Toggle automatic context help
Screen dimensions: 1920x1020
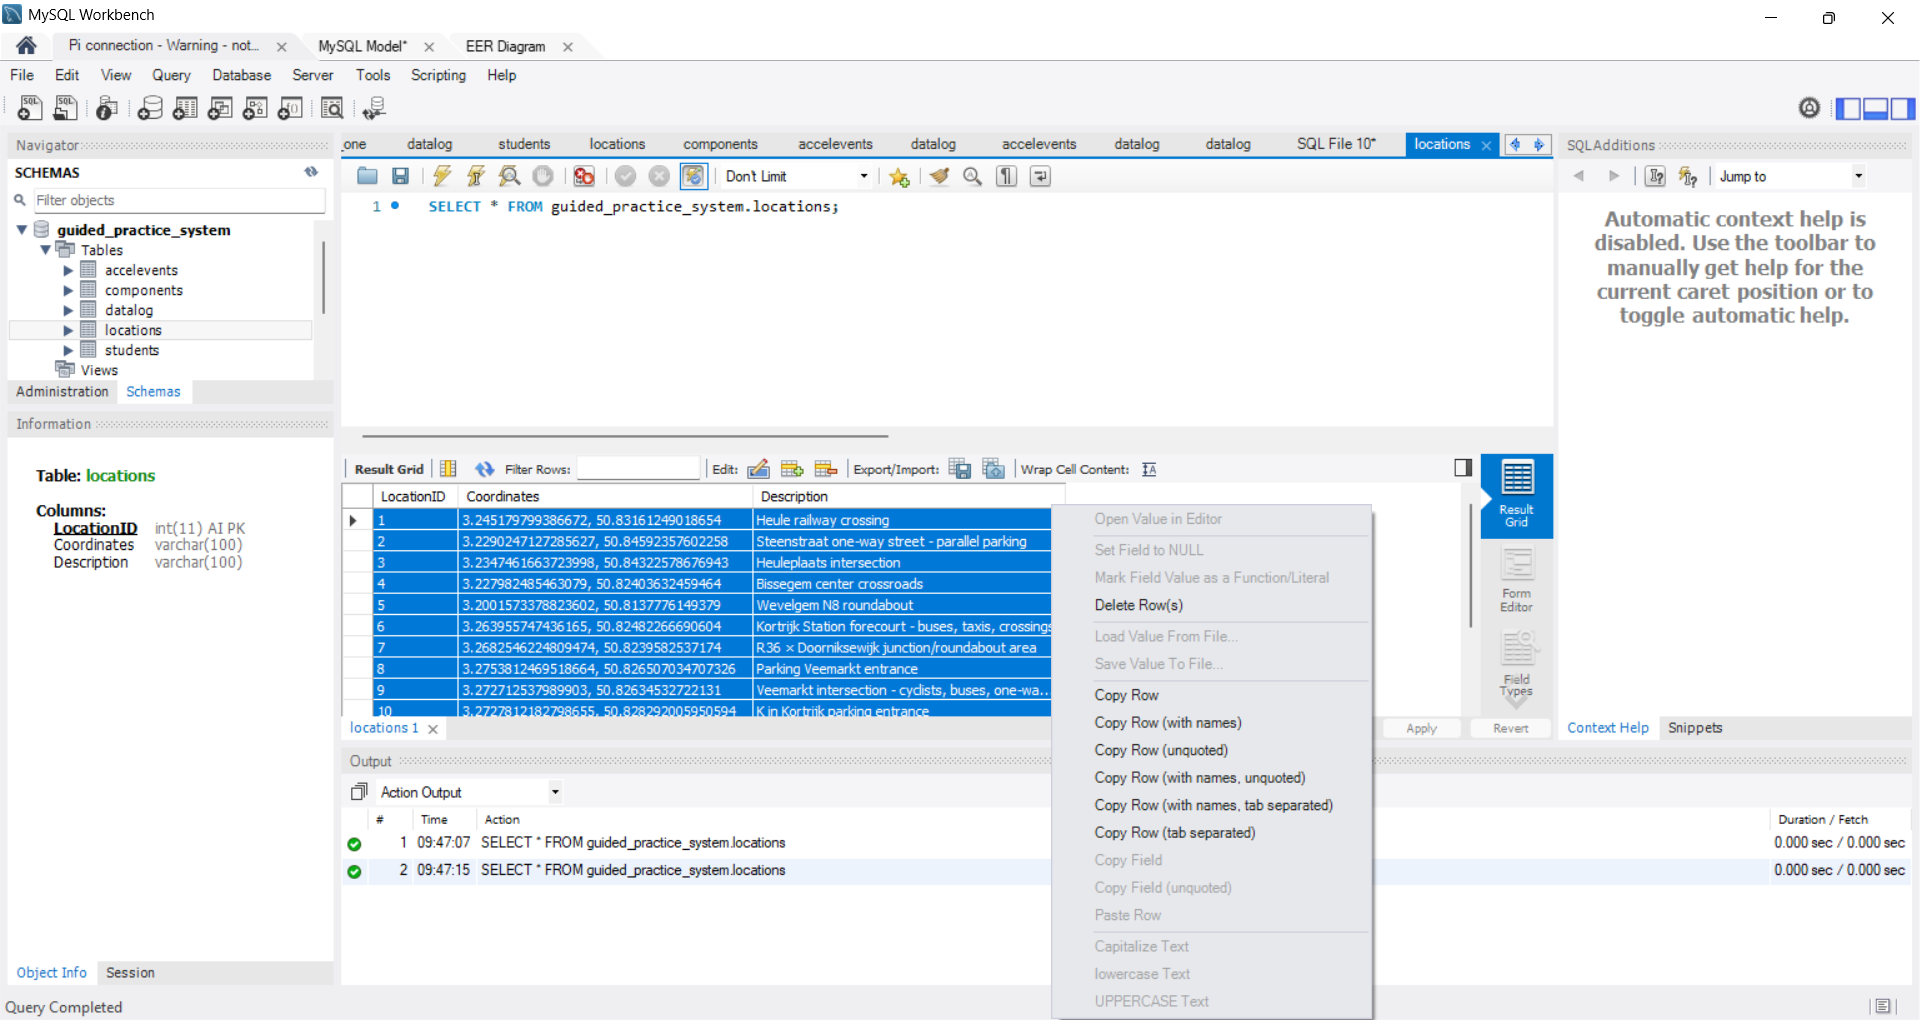[1688, 176]
